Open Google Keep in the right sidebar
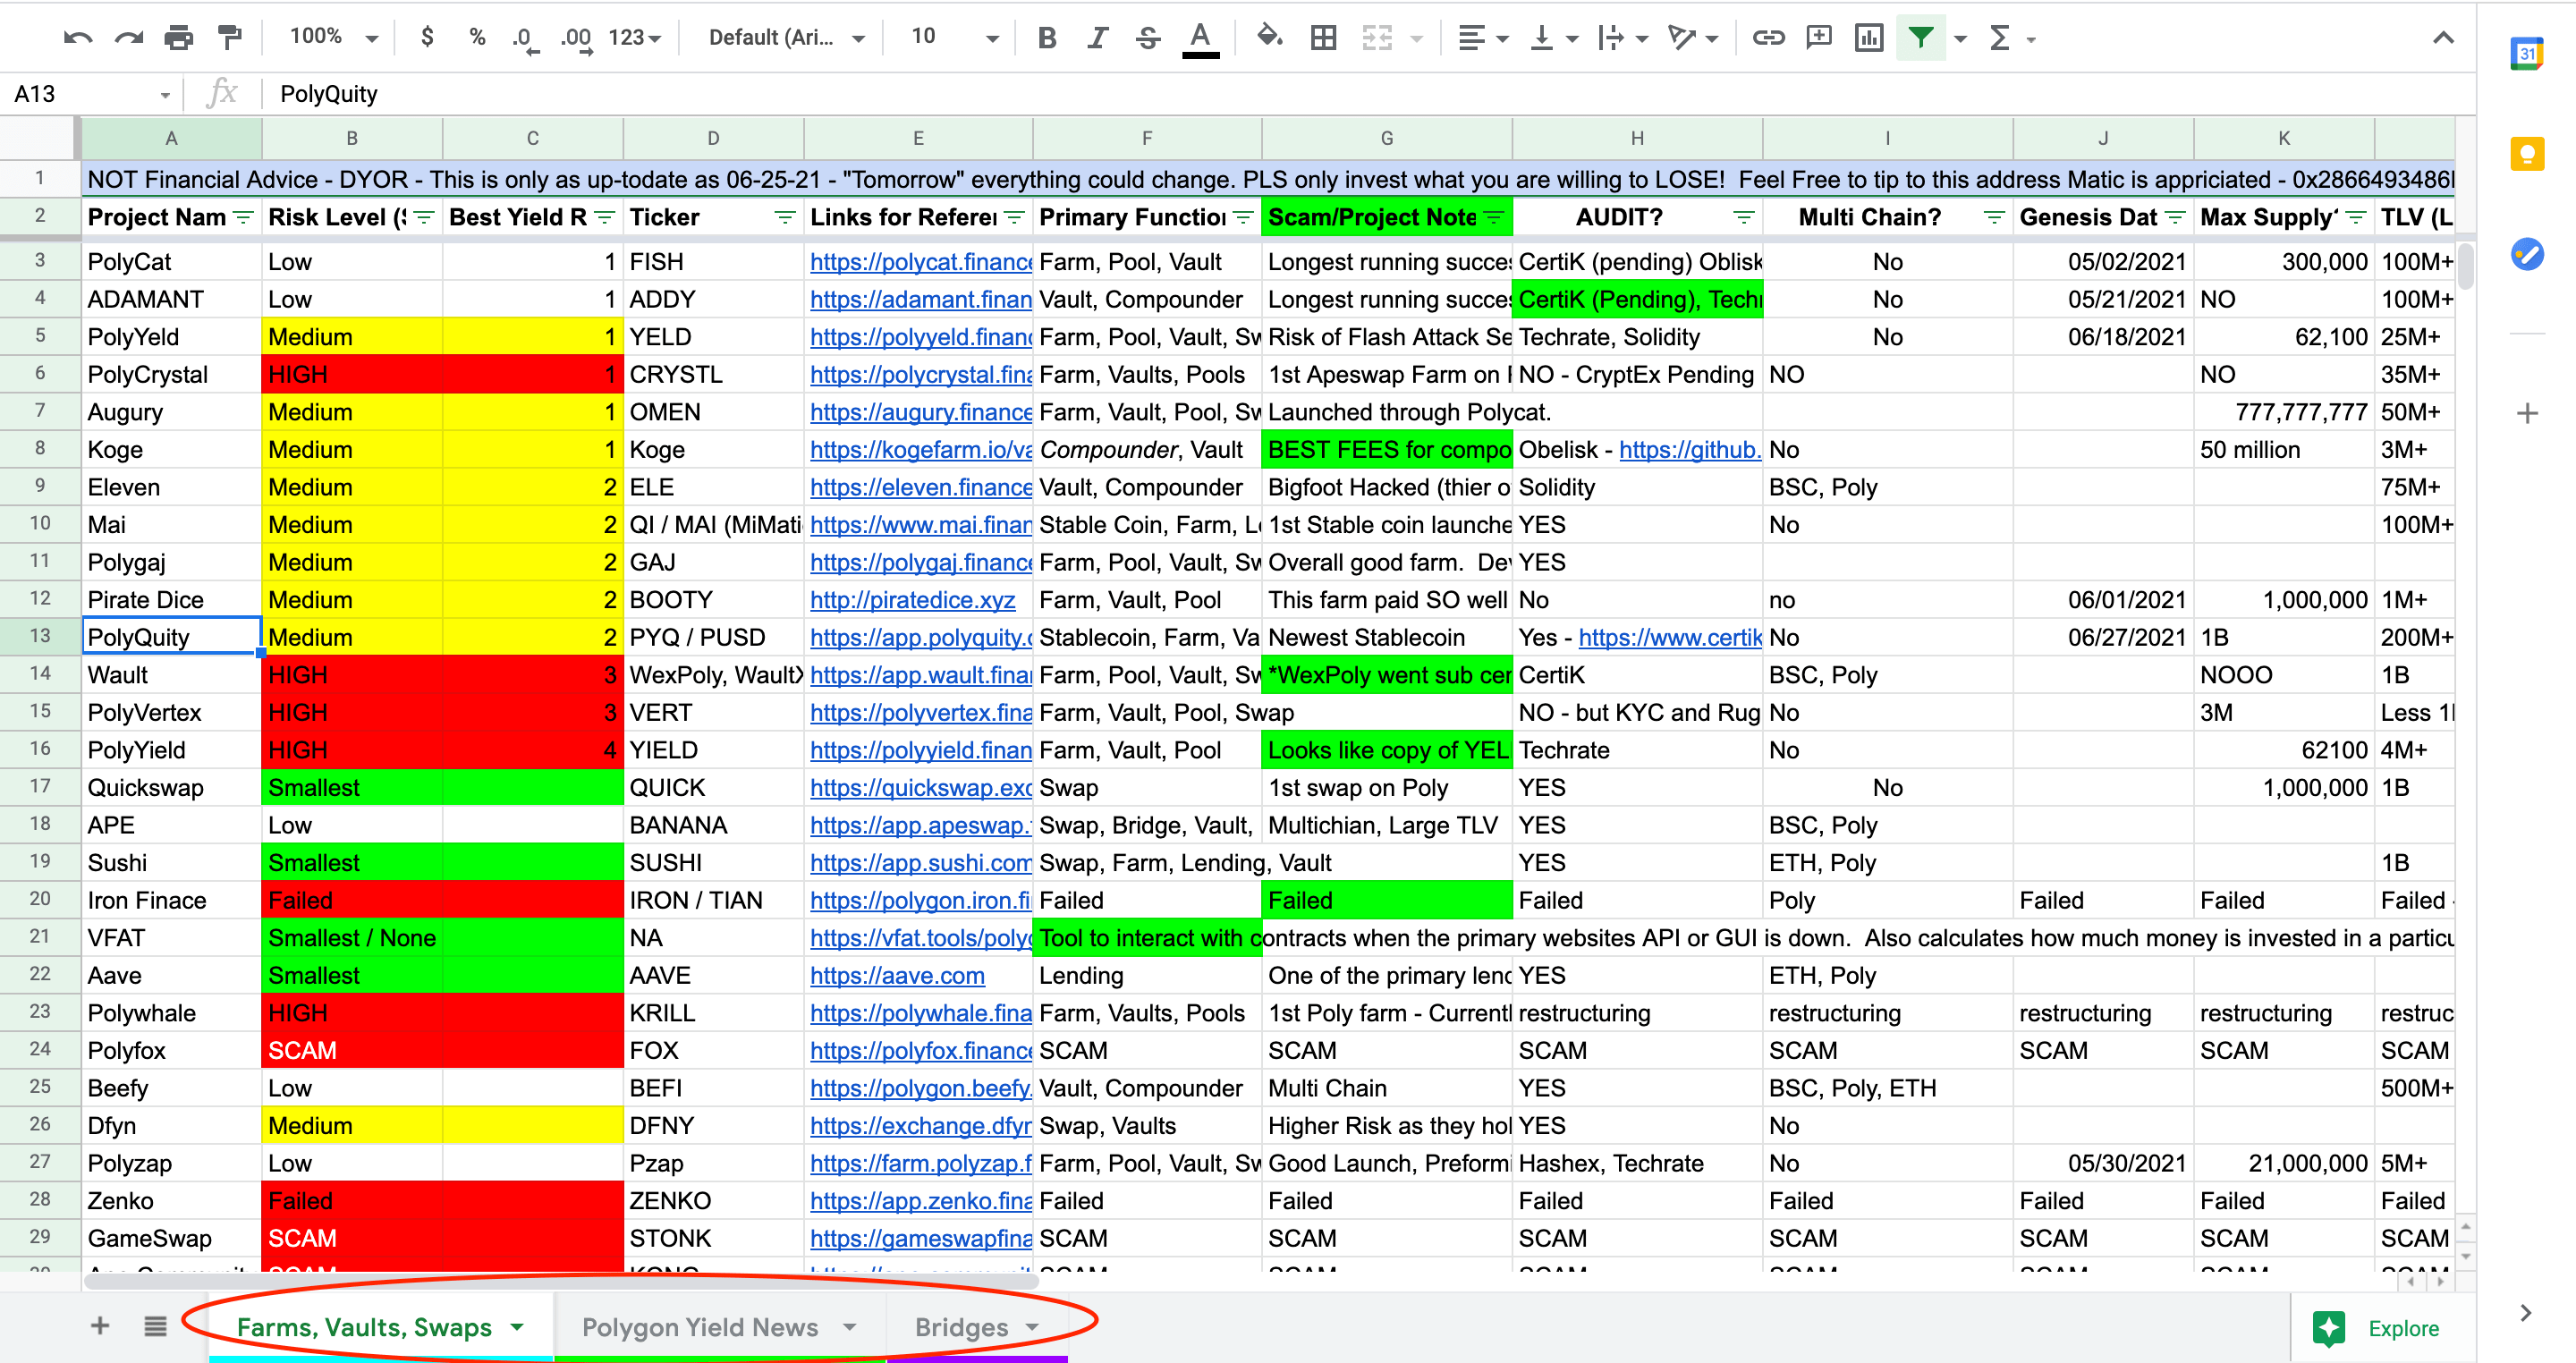The height and width of the screenshot is (1363, 2576). (x=2528, y=154)
